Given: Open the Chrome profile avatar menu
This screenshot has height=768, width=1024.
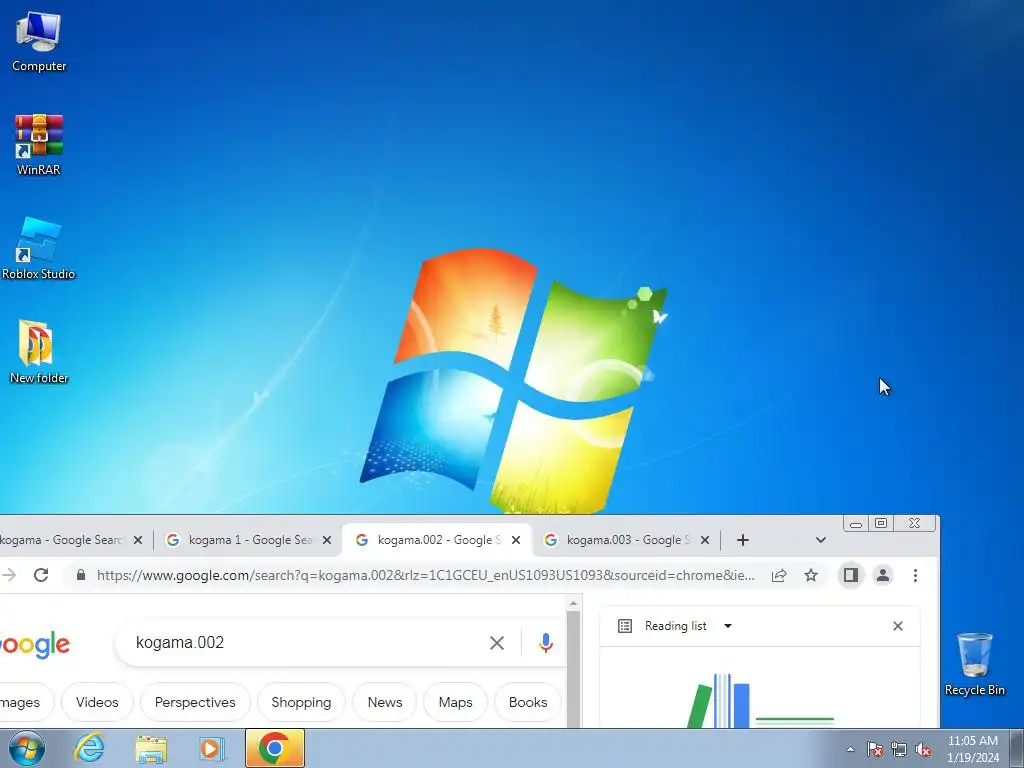Looking at the screenshot, I should (883, 575).
